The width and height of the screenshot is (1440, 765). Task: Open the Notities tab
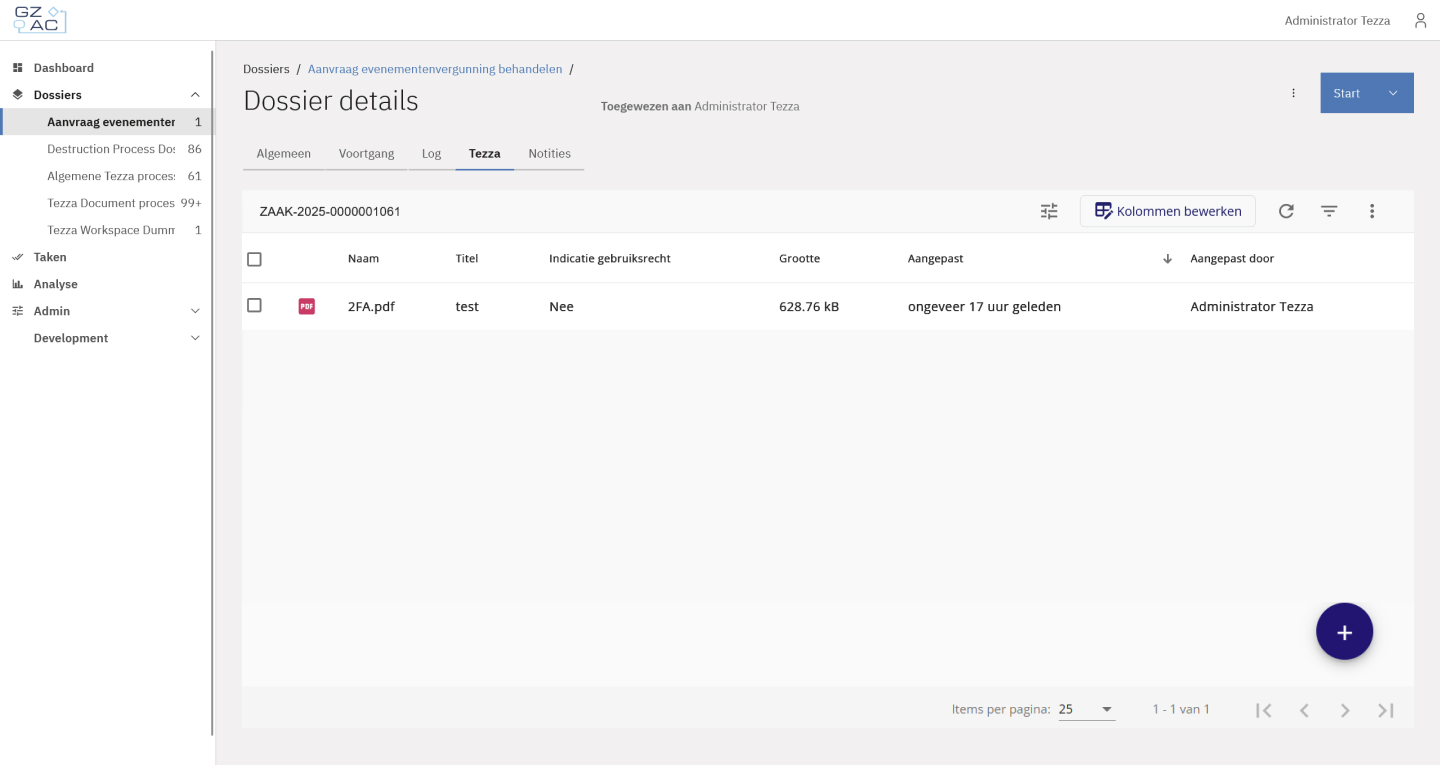coord(549,154)
